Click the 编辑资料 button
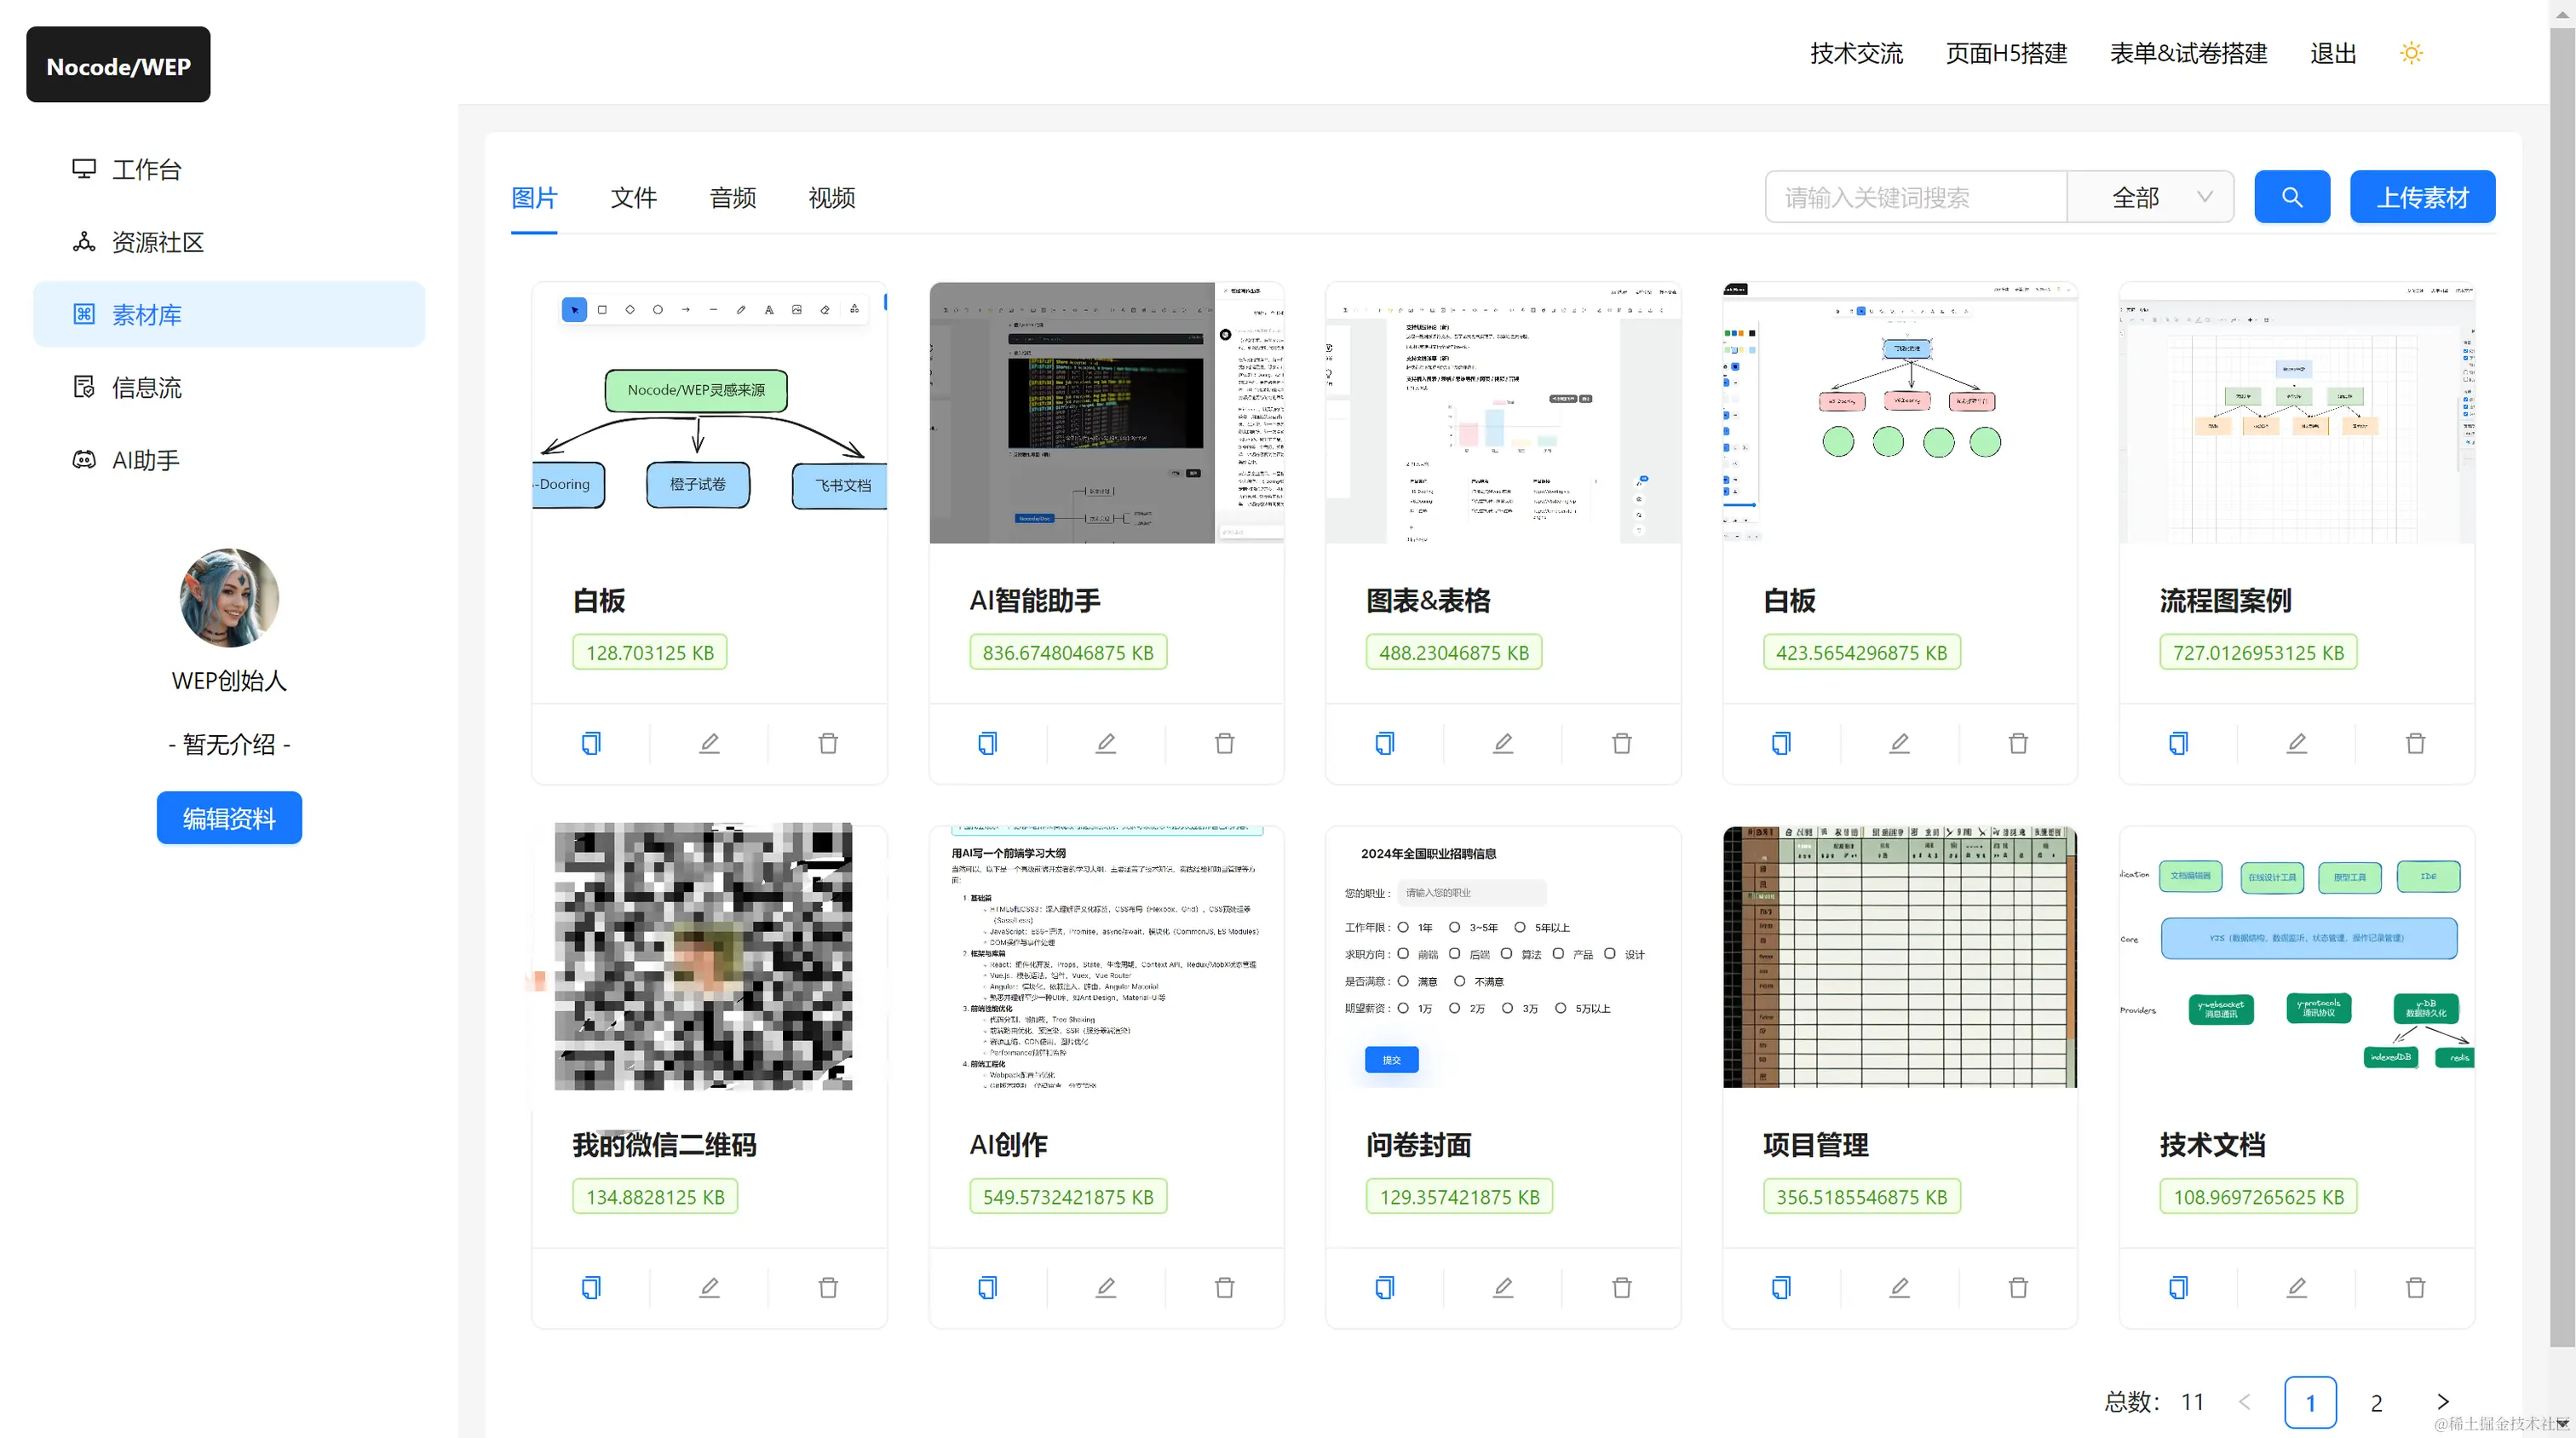 pos(229,818)
